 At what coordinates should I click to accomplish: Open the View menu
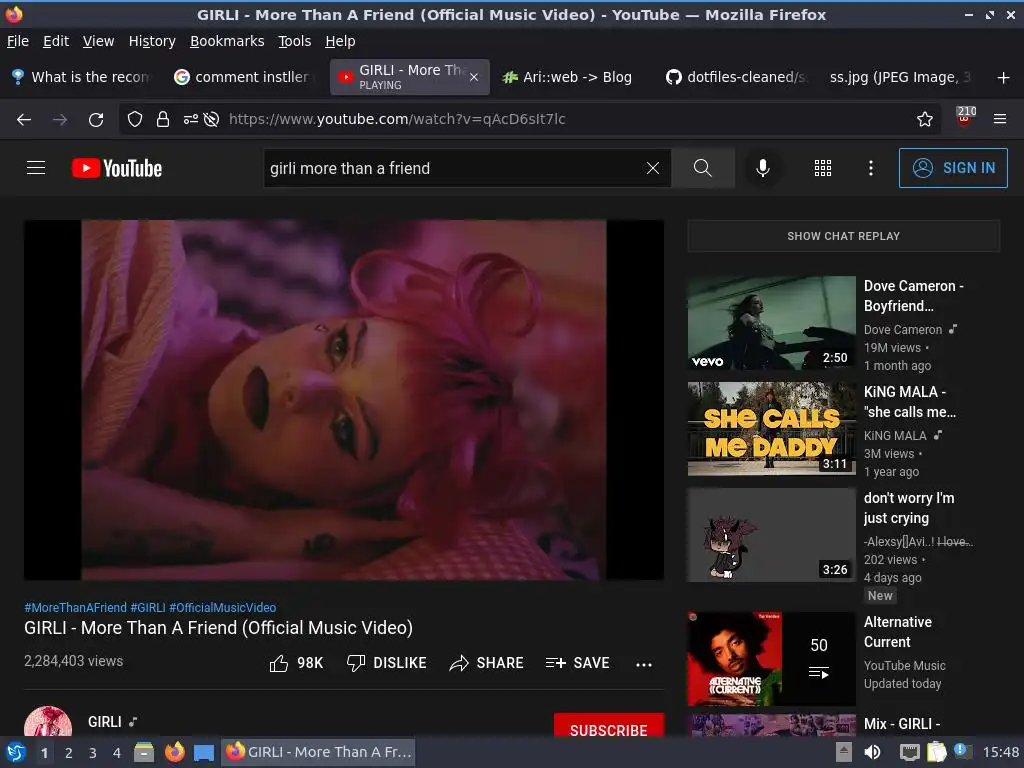98,41
